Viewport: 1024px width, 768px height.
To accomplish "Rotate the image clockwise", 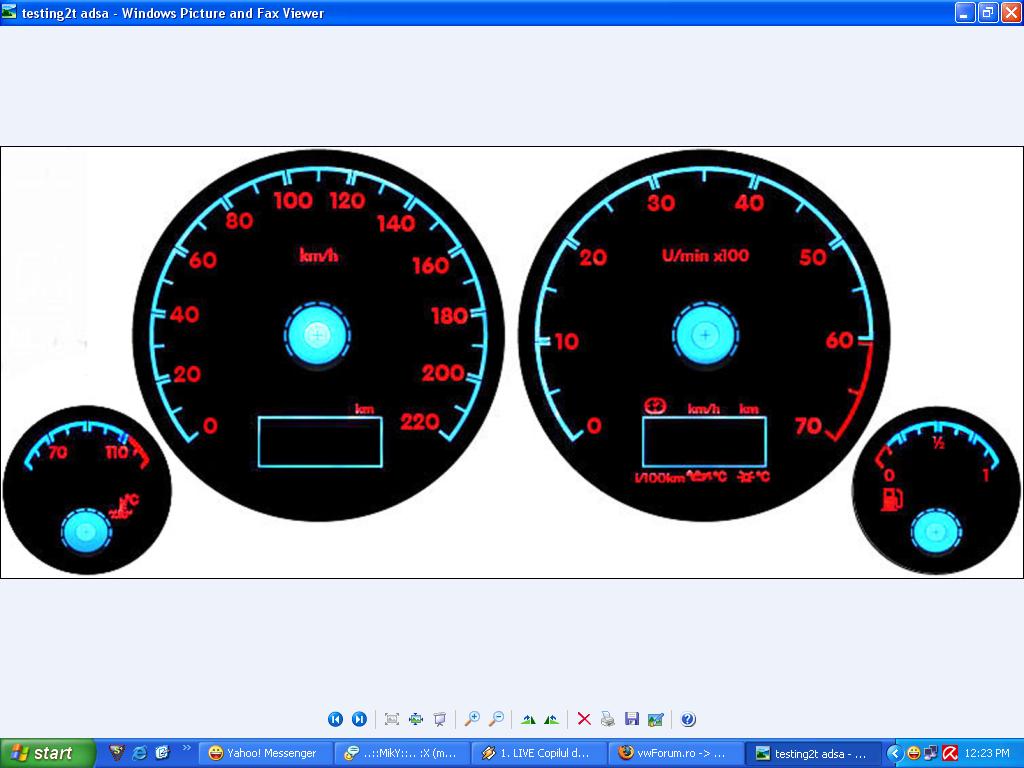I will click(528, 719).
